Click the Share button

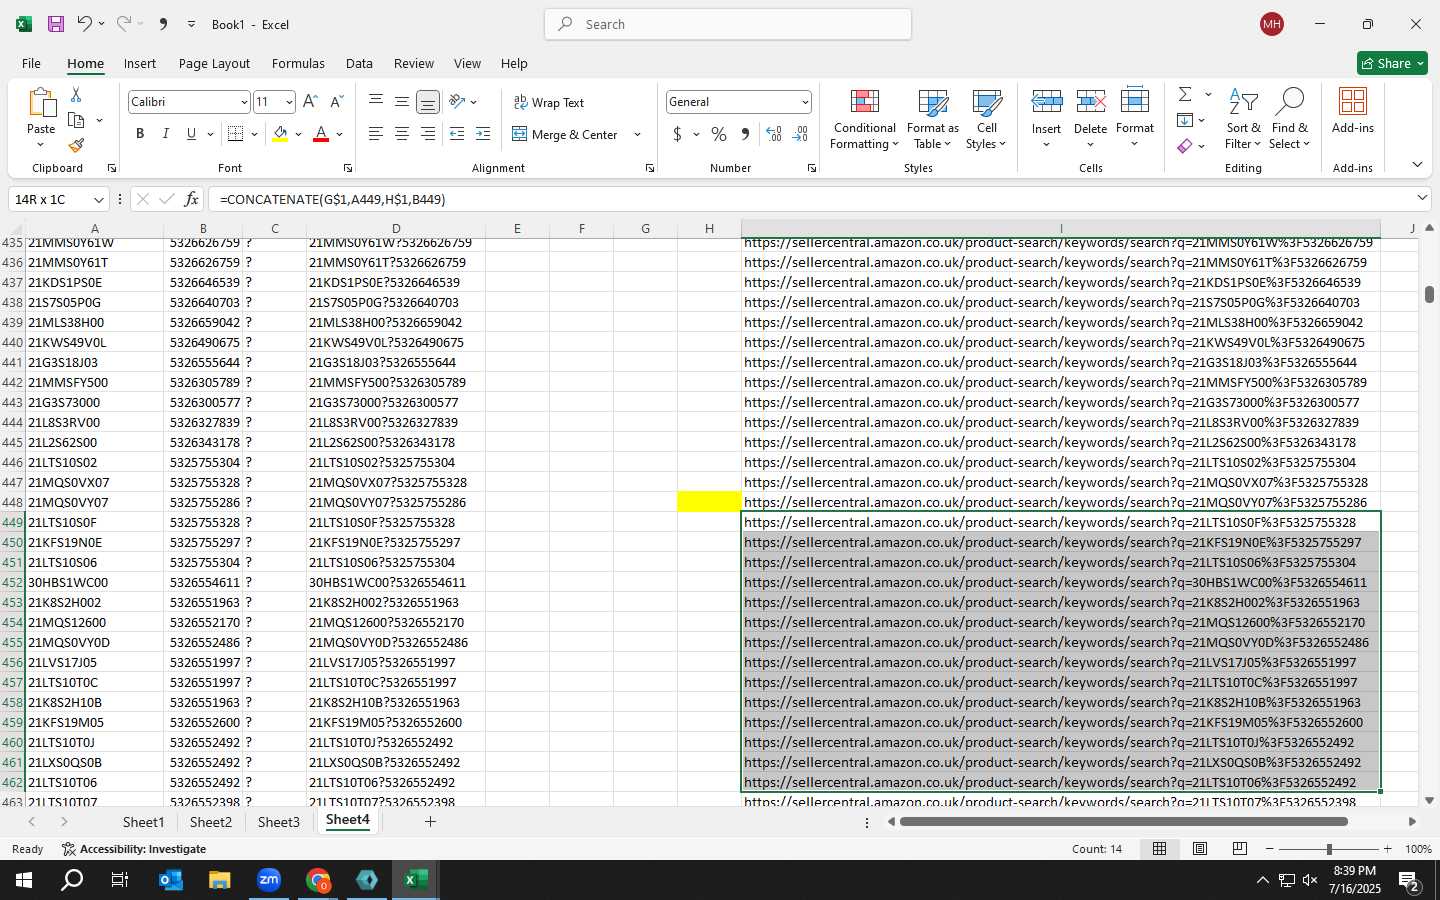[1392, 63]
